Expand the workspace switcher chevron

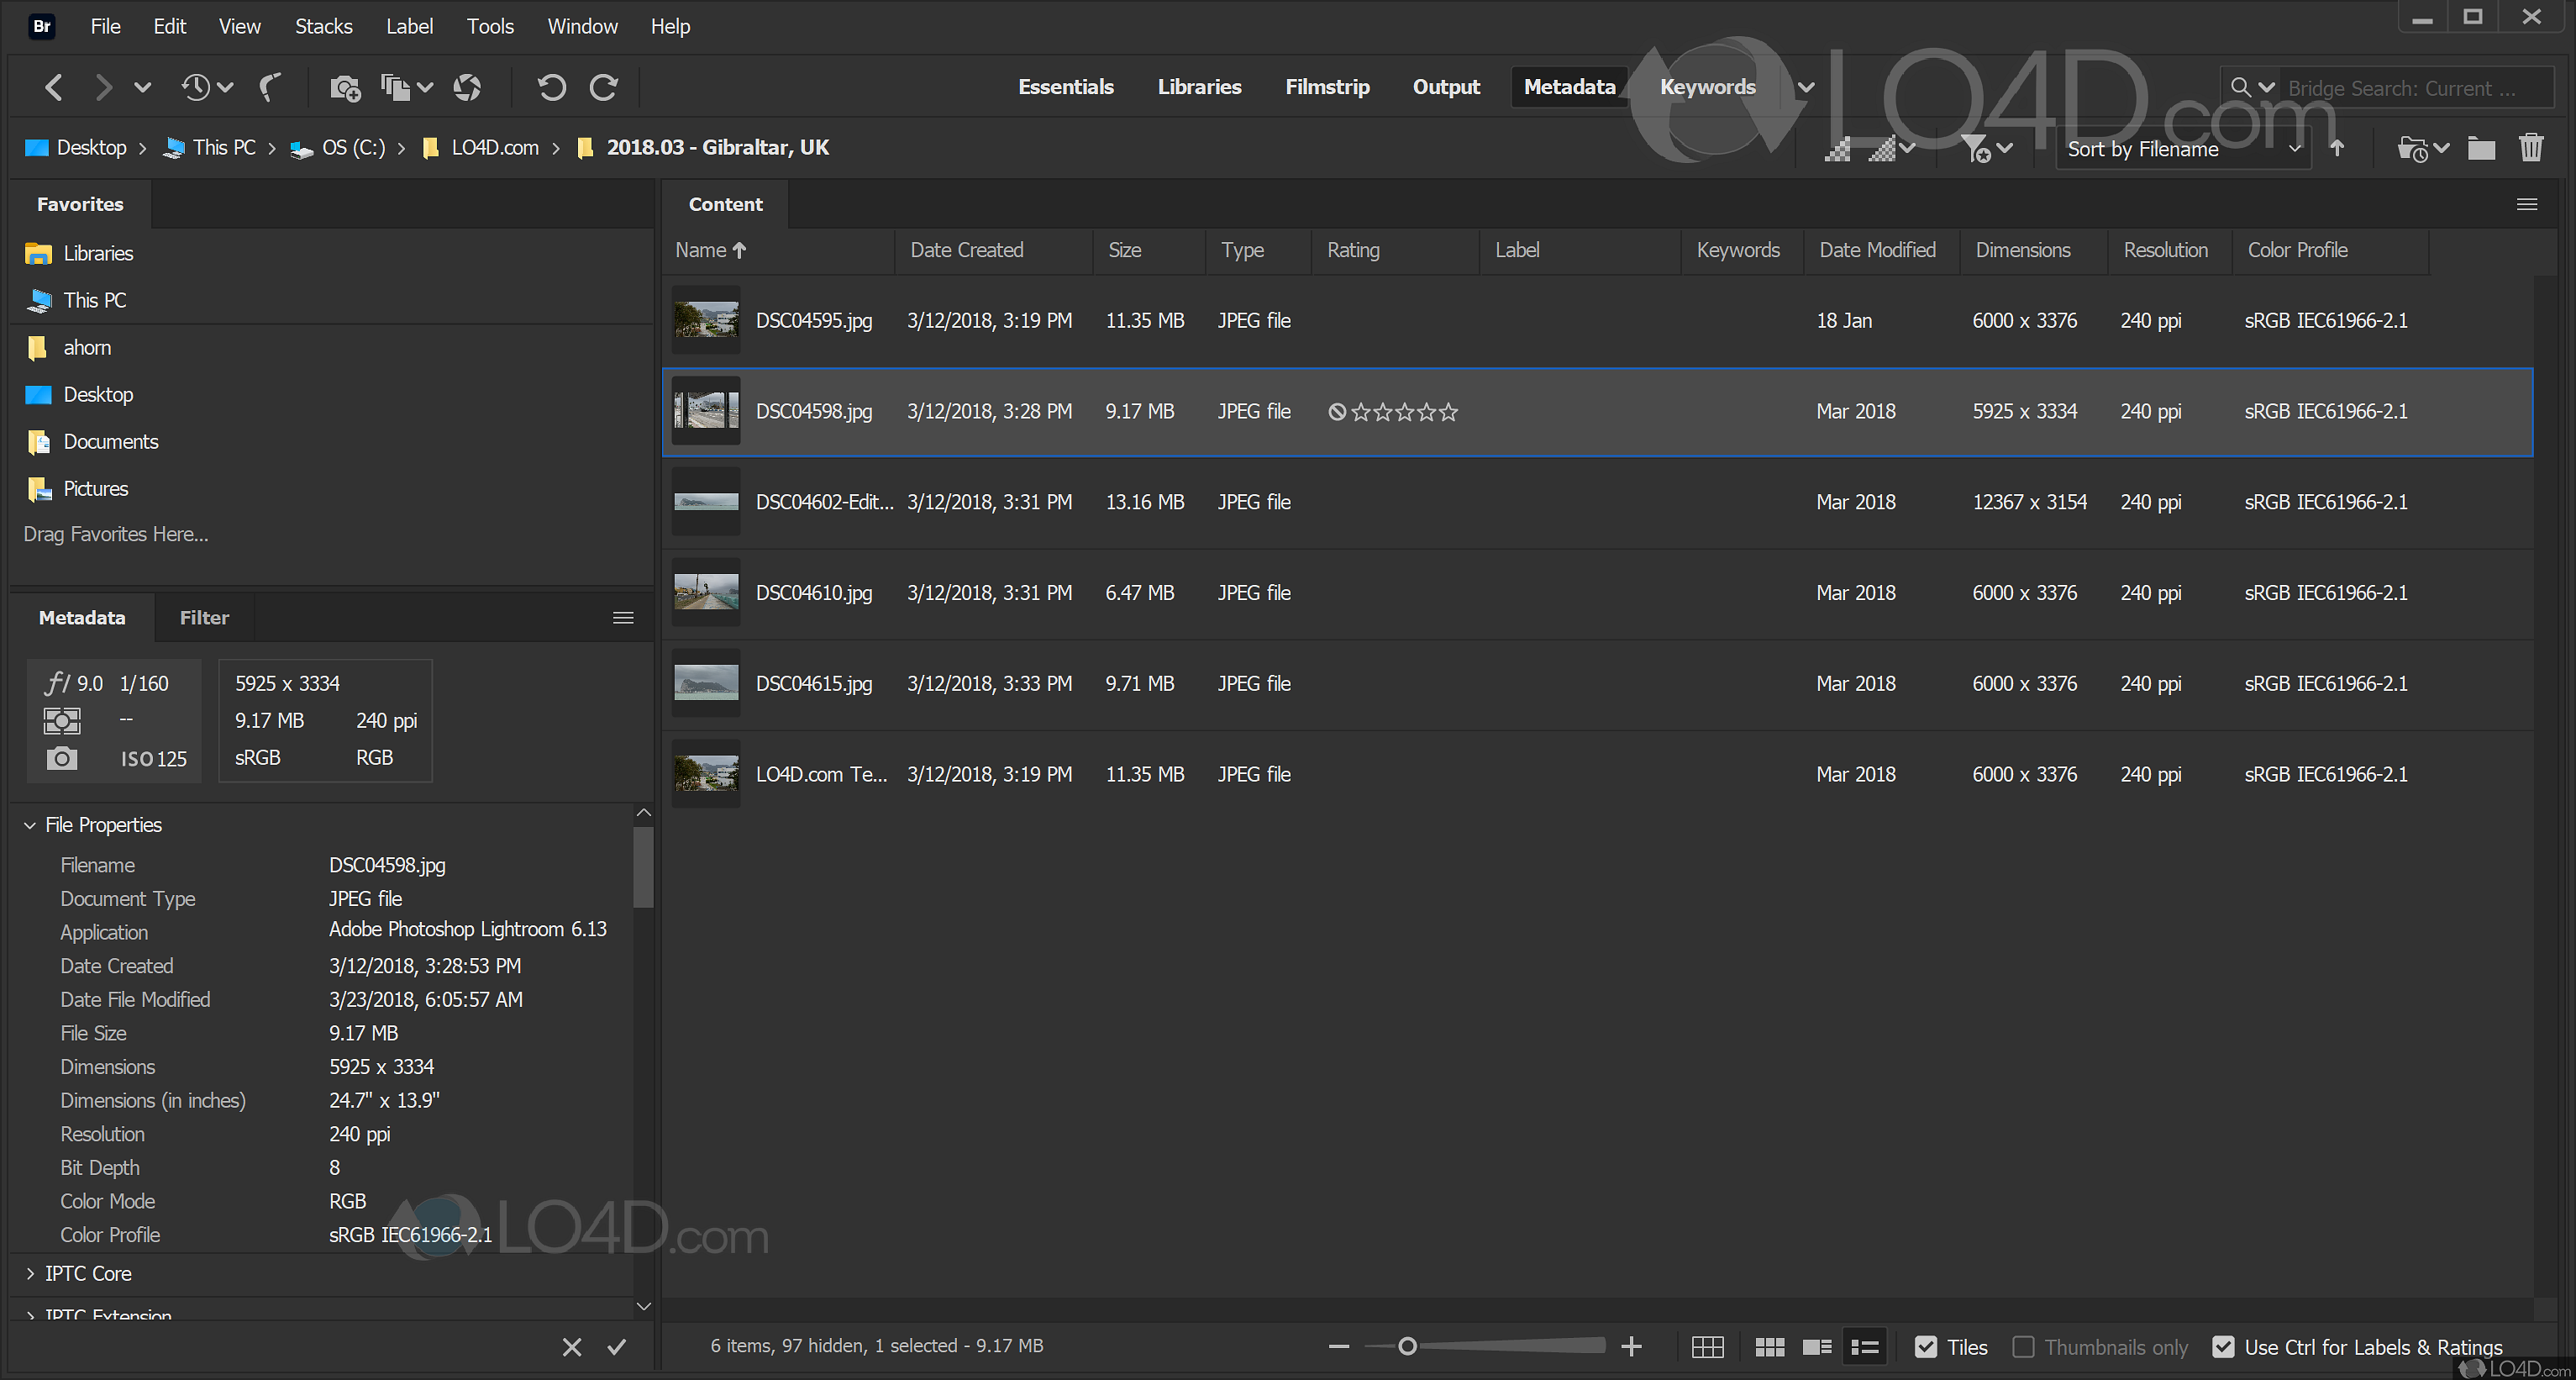1806,88
